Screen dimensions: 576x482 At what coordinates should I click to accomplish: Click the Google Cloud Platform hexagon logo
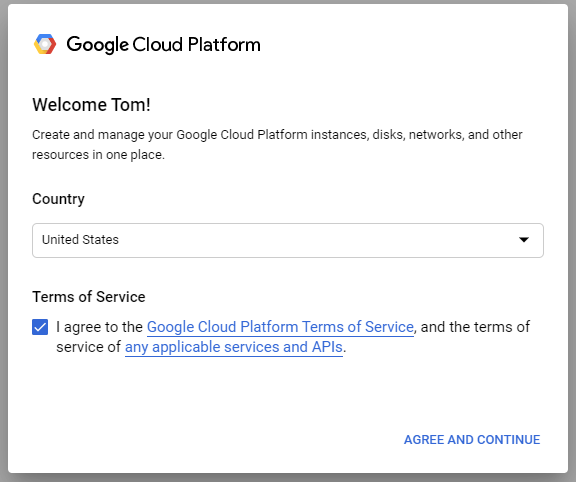click(x=45, y=44)
